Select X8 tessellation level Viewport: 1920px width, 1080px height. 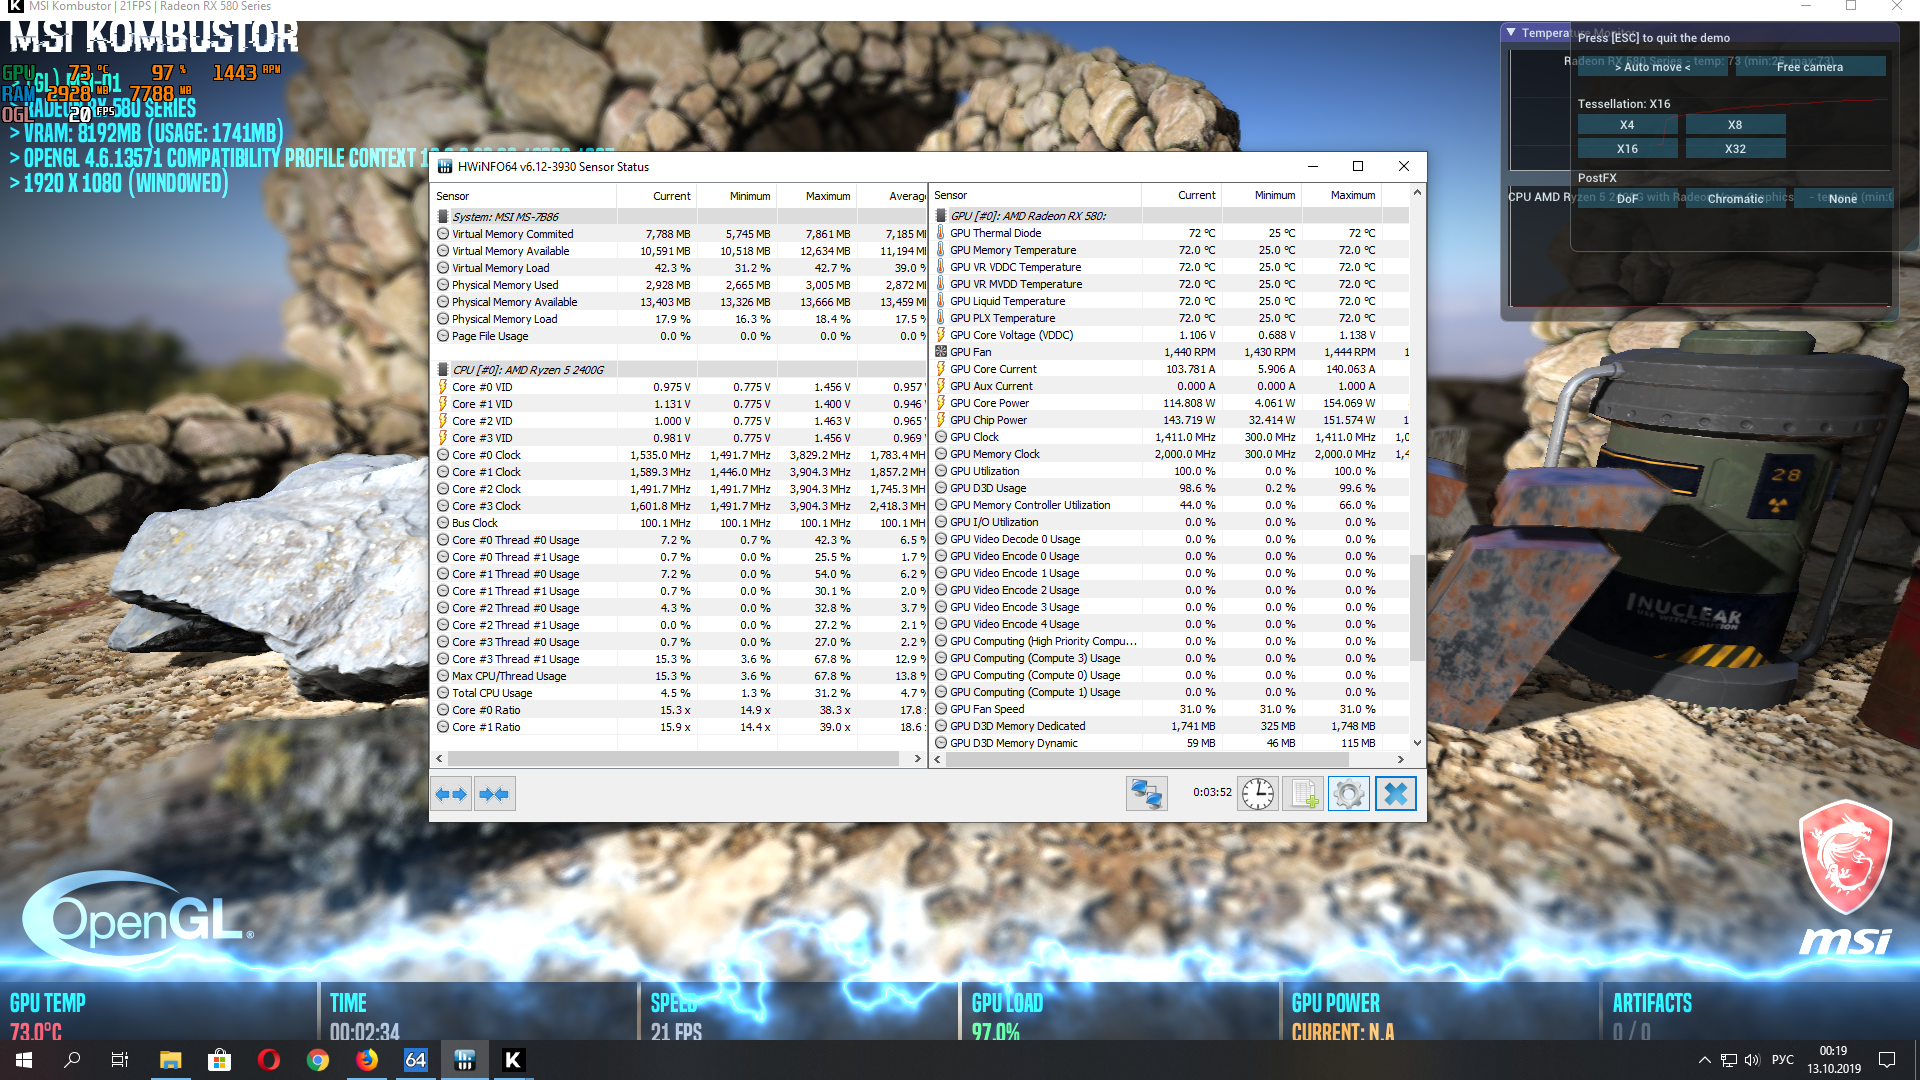(1735, 125)
